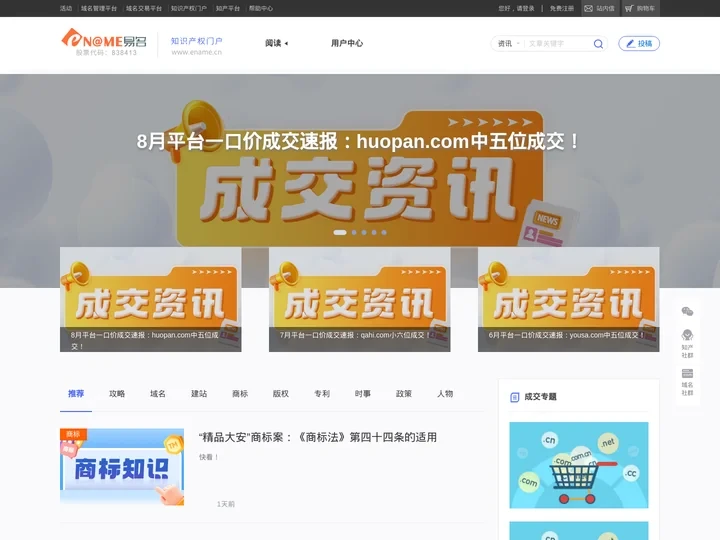Viewport: 720px width, 540px height.
Task: Switch to the 人物 tab
Action: point(445,394)
